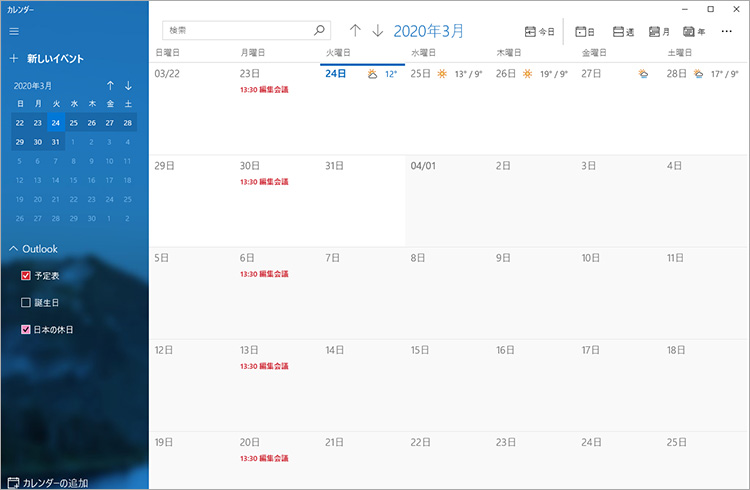The height and width of the screenshot is (490, 750).
Task: Mini calendar next month down arrow
Action: tap(128, 86)
